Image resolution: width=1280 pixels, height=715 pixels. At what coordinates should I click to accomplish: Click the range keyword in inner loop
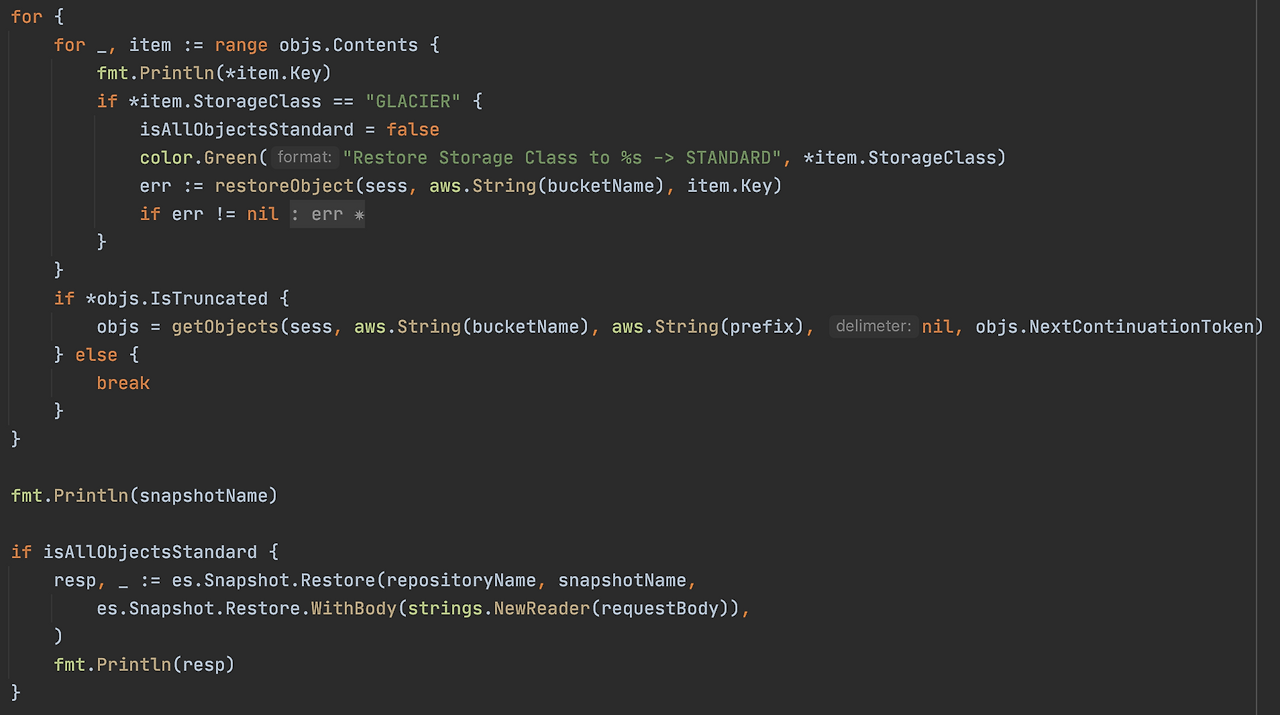[x=241, y=45]
